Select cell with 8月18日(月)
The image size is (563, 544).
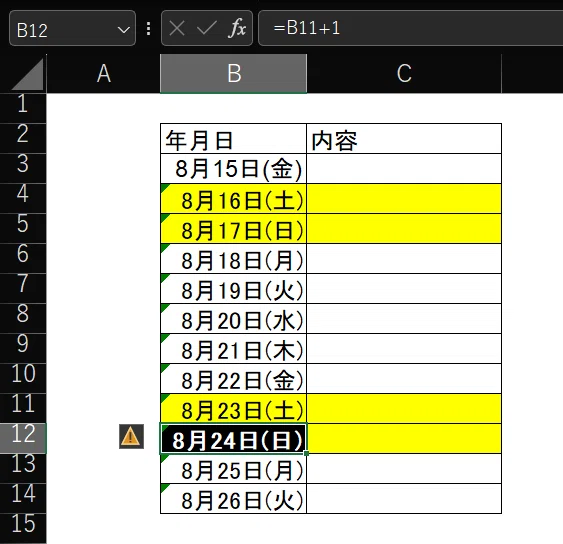(233, 259)
